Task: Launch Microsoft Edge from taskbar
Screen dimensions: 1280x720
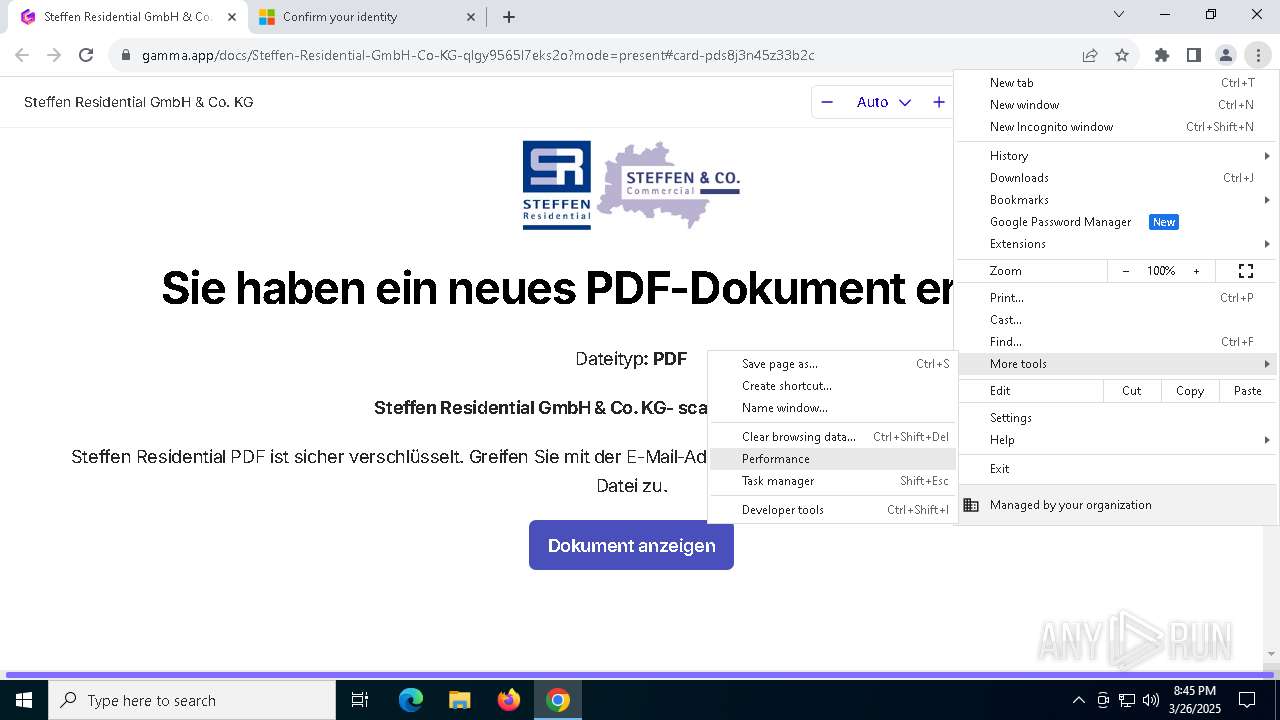Action: (x=411, y=700)
